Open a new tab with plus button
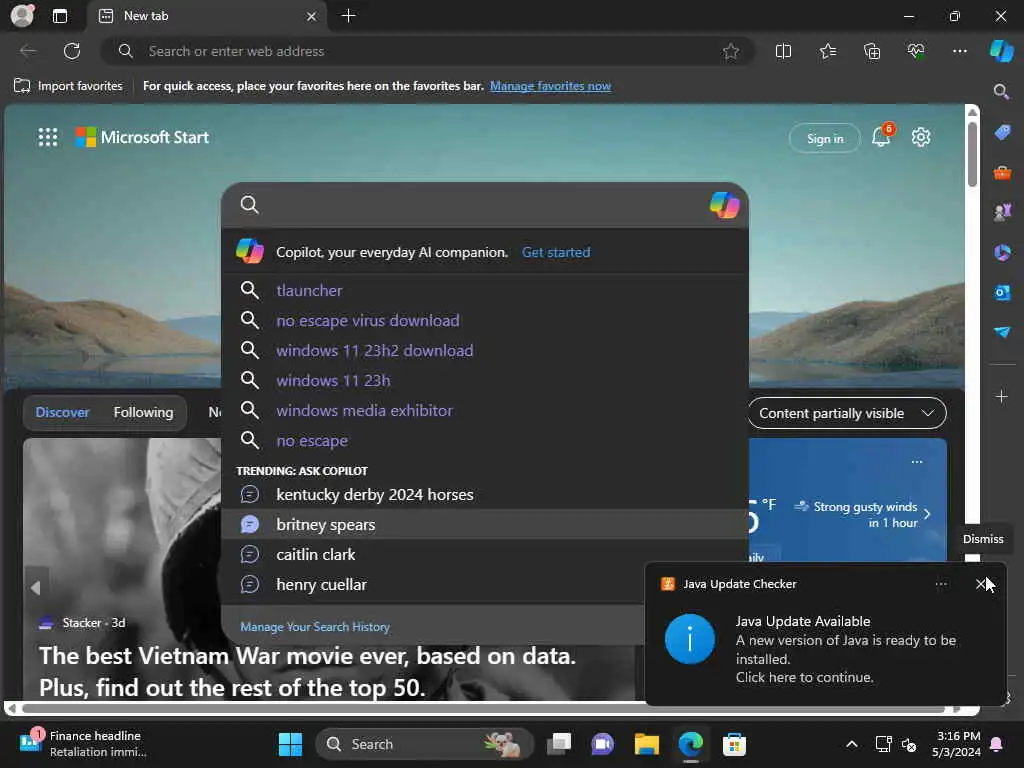 [x=349, y=16]
